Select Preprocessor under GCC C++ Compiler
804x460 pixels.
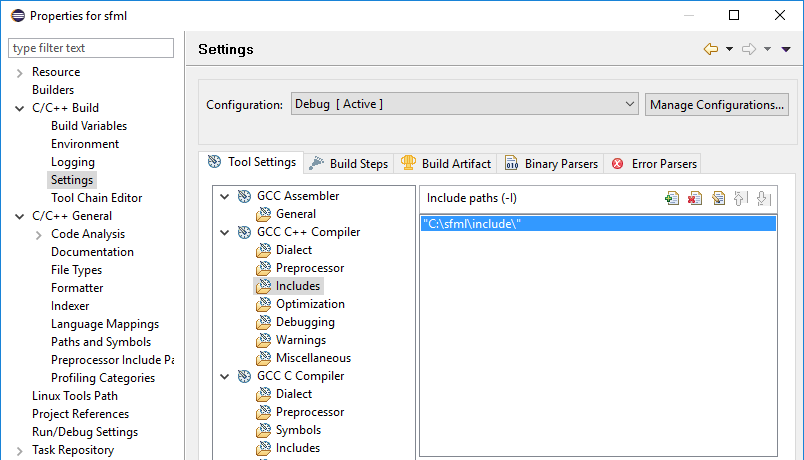click(310, 268)
